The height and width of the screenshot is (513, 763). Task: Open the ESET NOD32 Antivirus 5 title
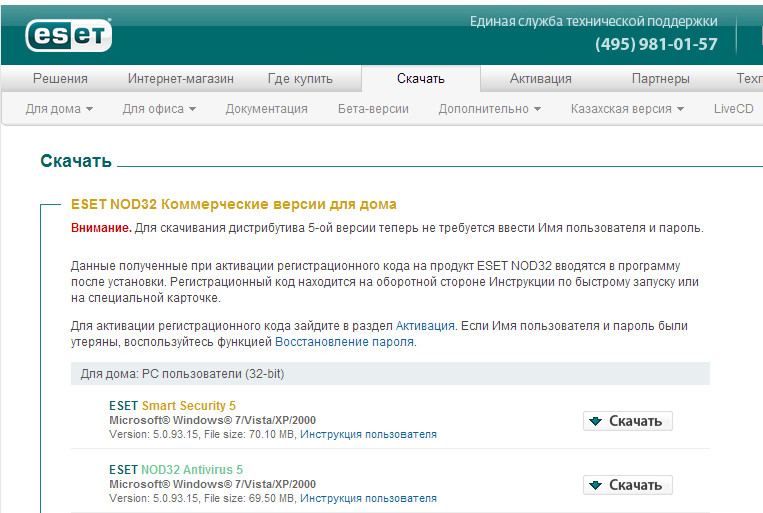click(x=176, y=470)
